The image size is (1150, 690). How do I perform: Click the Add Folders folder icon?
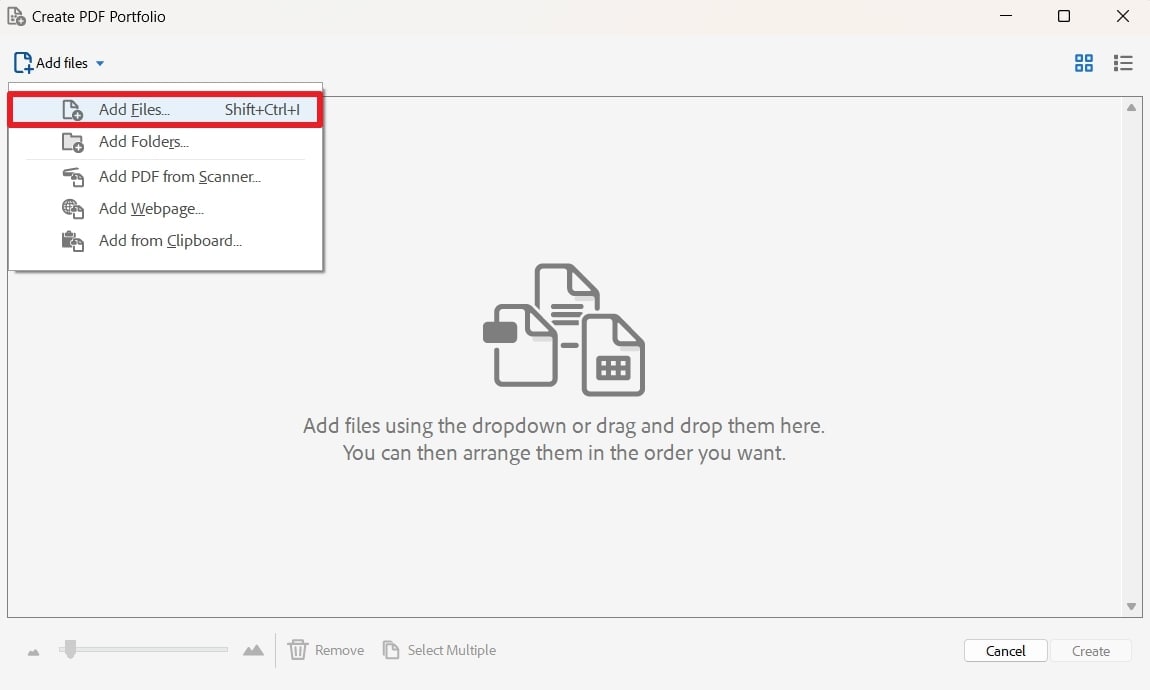[x=73, y=142]
